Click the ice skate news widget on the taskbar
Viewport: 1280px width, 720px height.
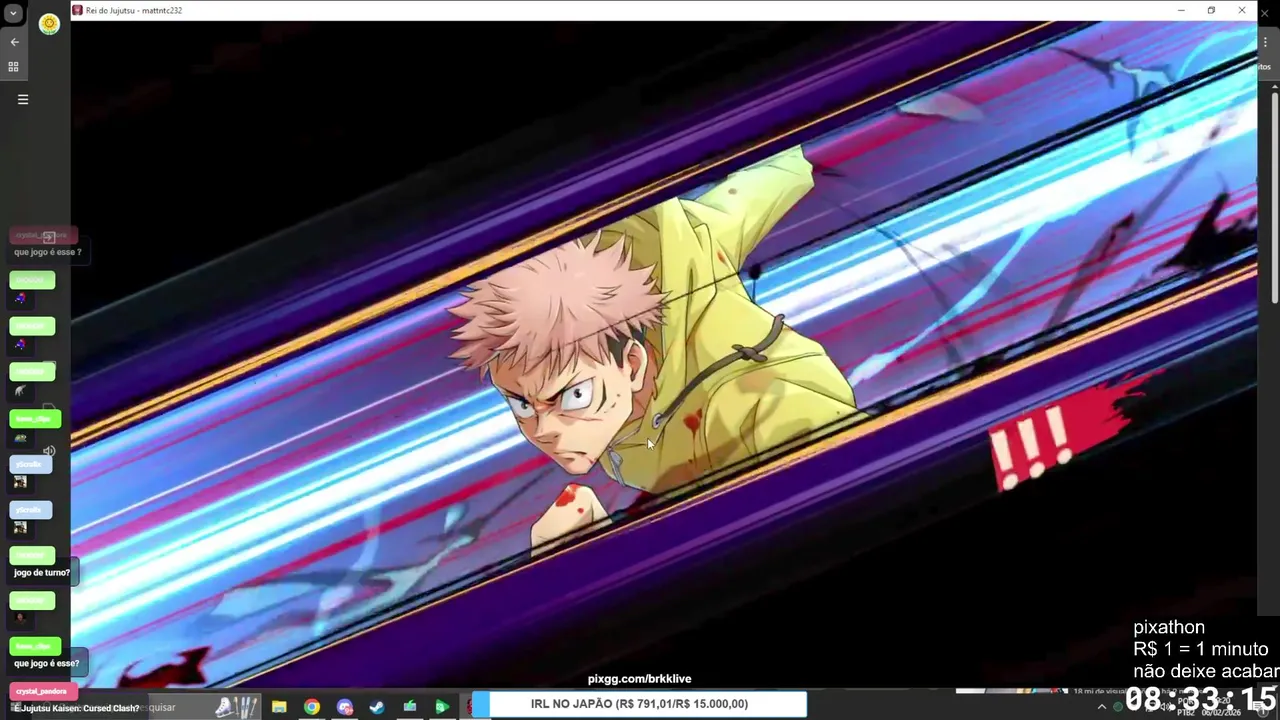(x=237, y=707)
